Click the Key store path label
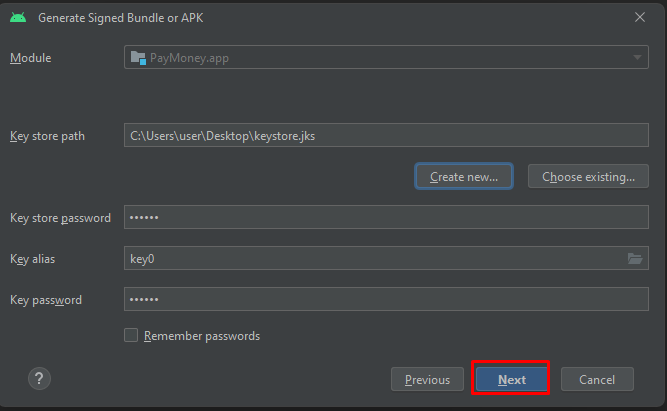 pos(47,135)
